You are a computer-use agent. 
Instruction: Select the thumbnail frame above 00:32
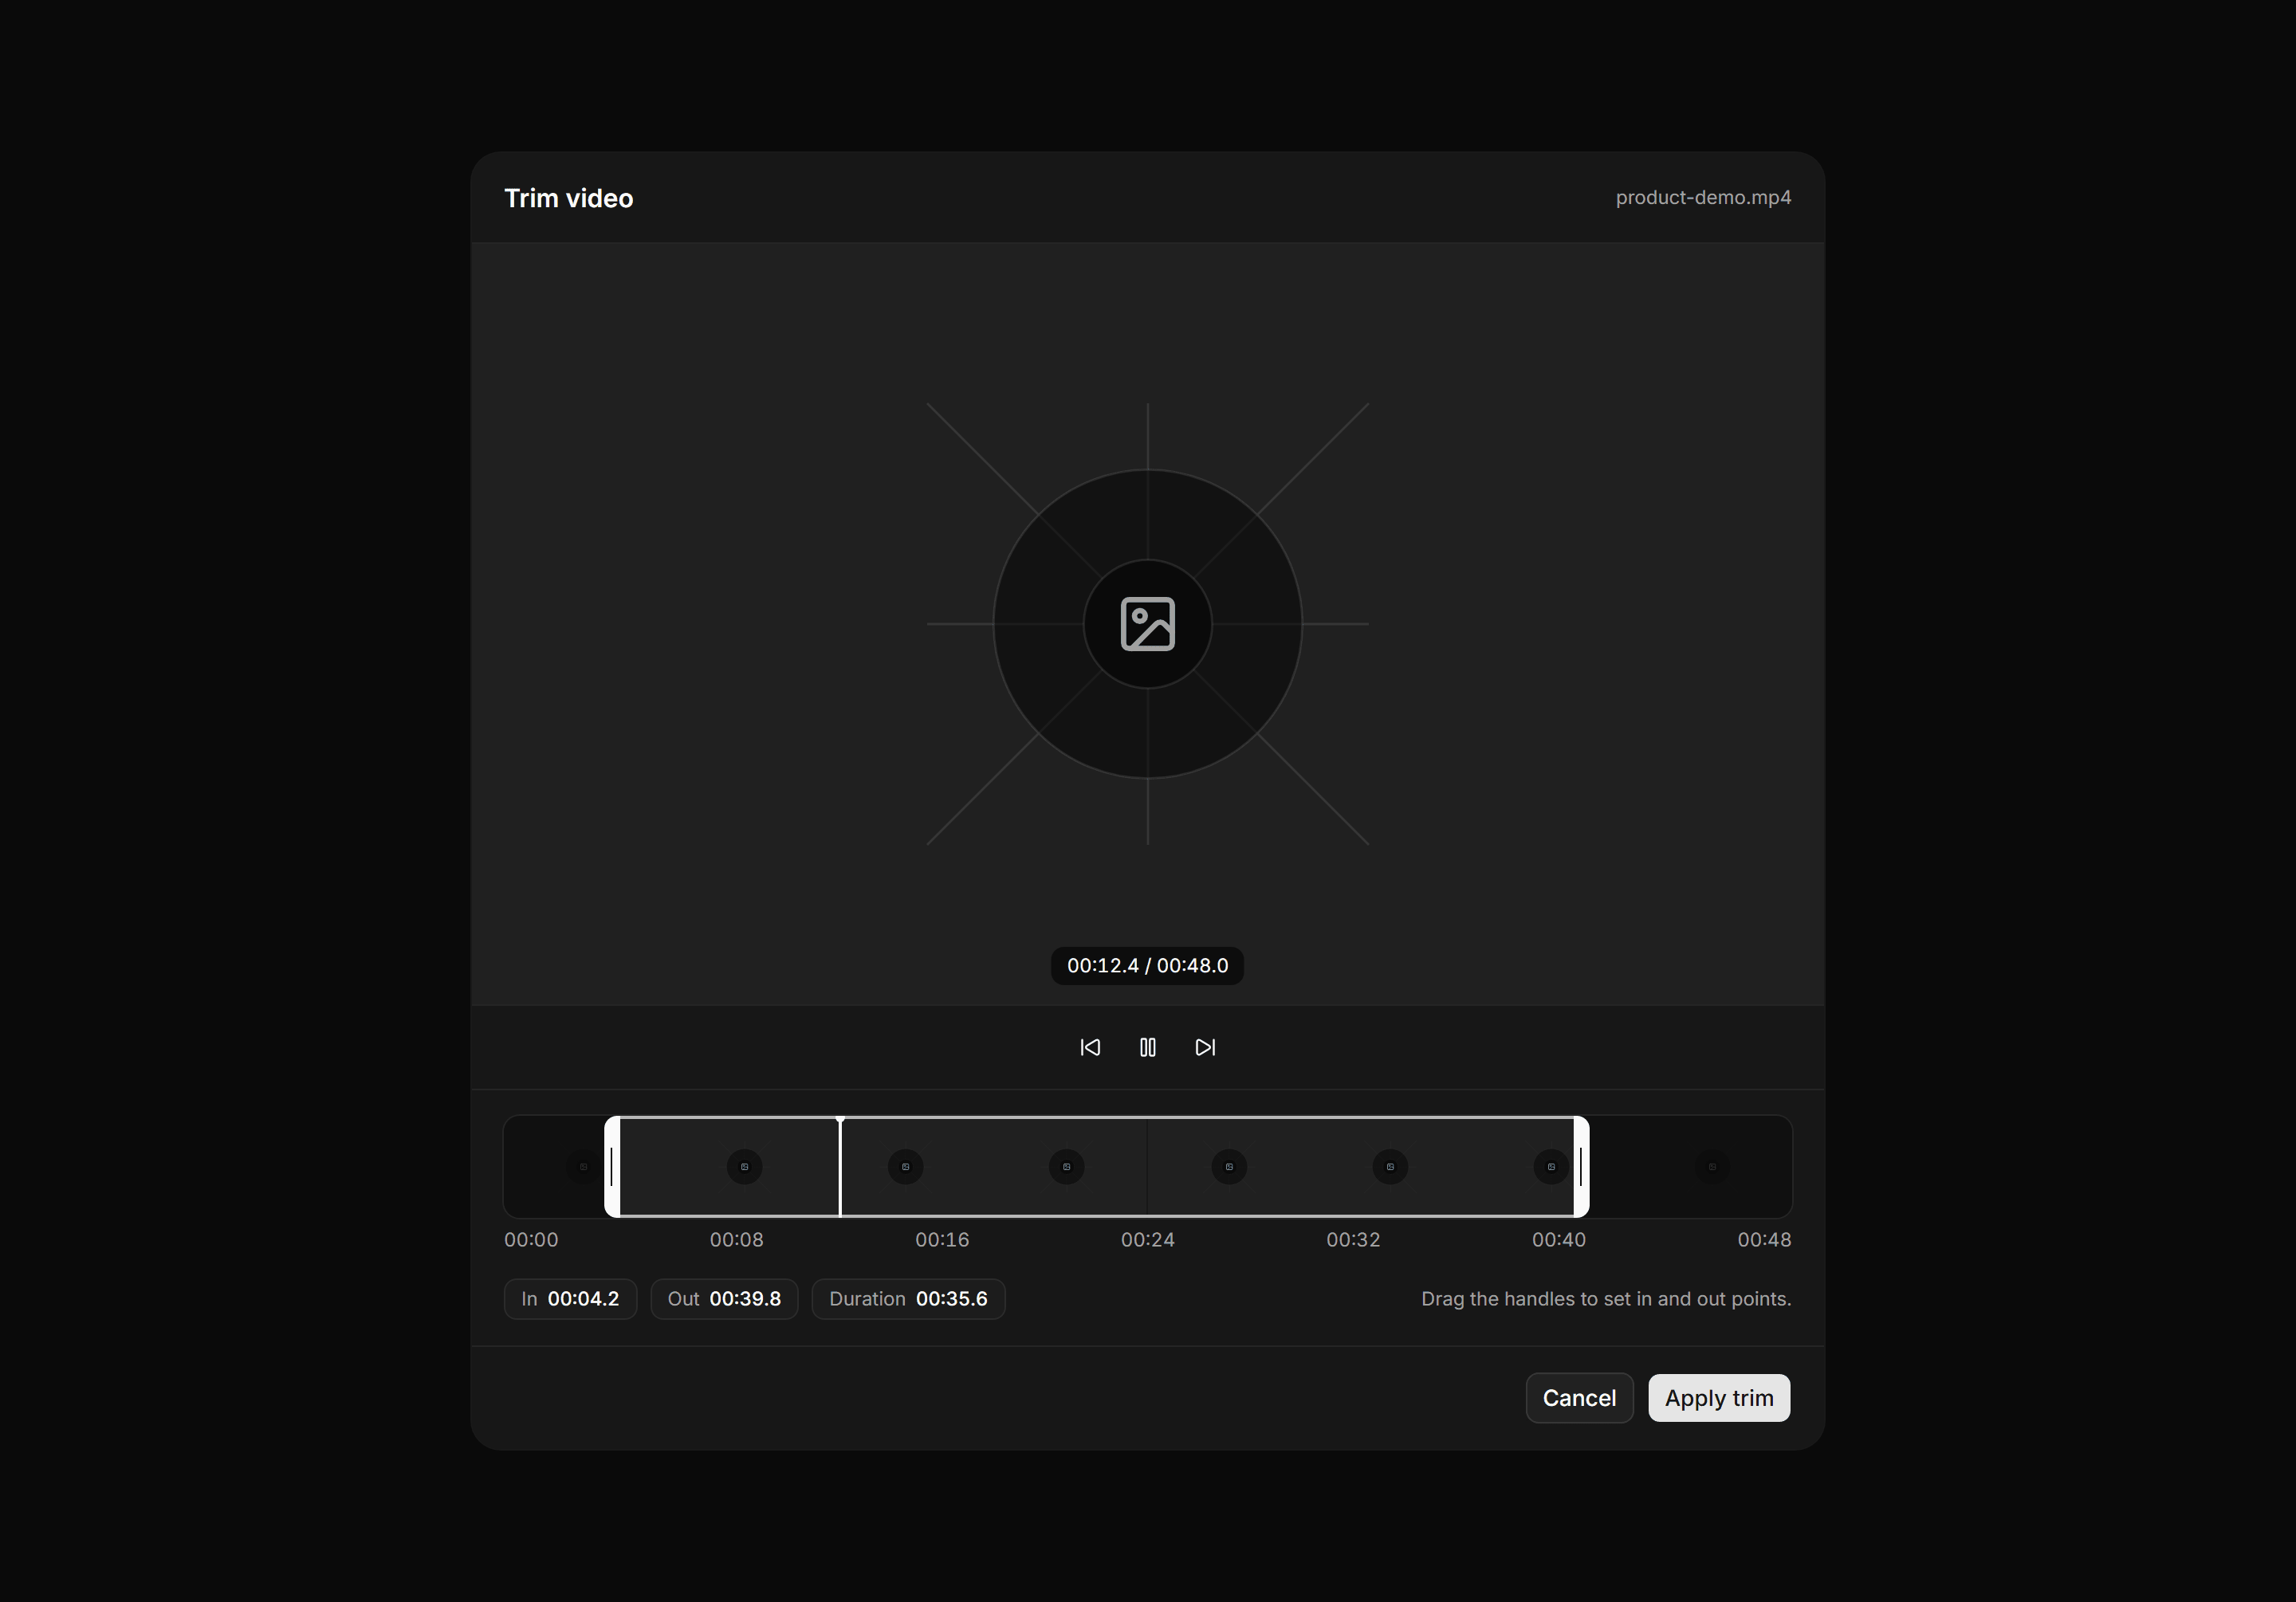tap(1390, 1166)
